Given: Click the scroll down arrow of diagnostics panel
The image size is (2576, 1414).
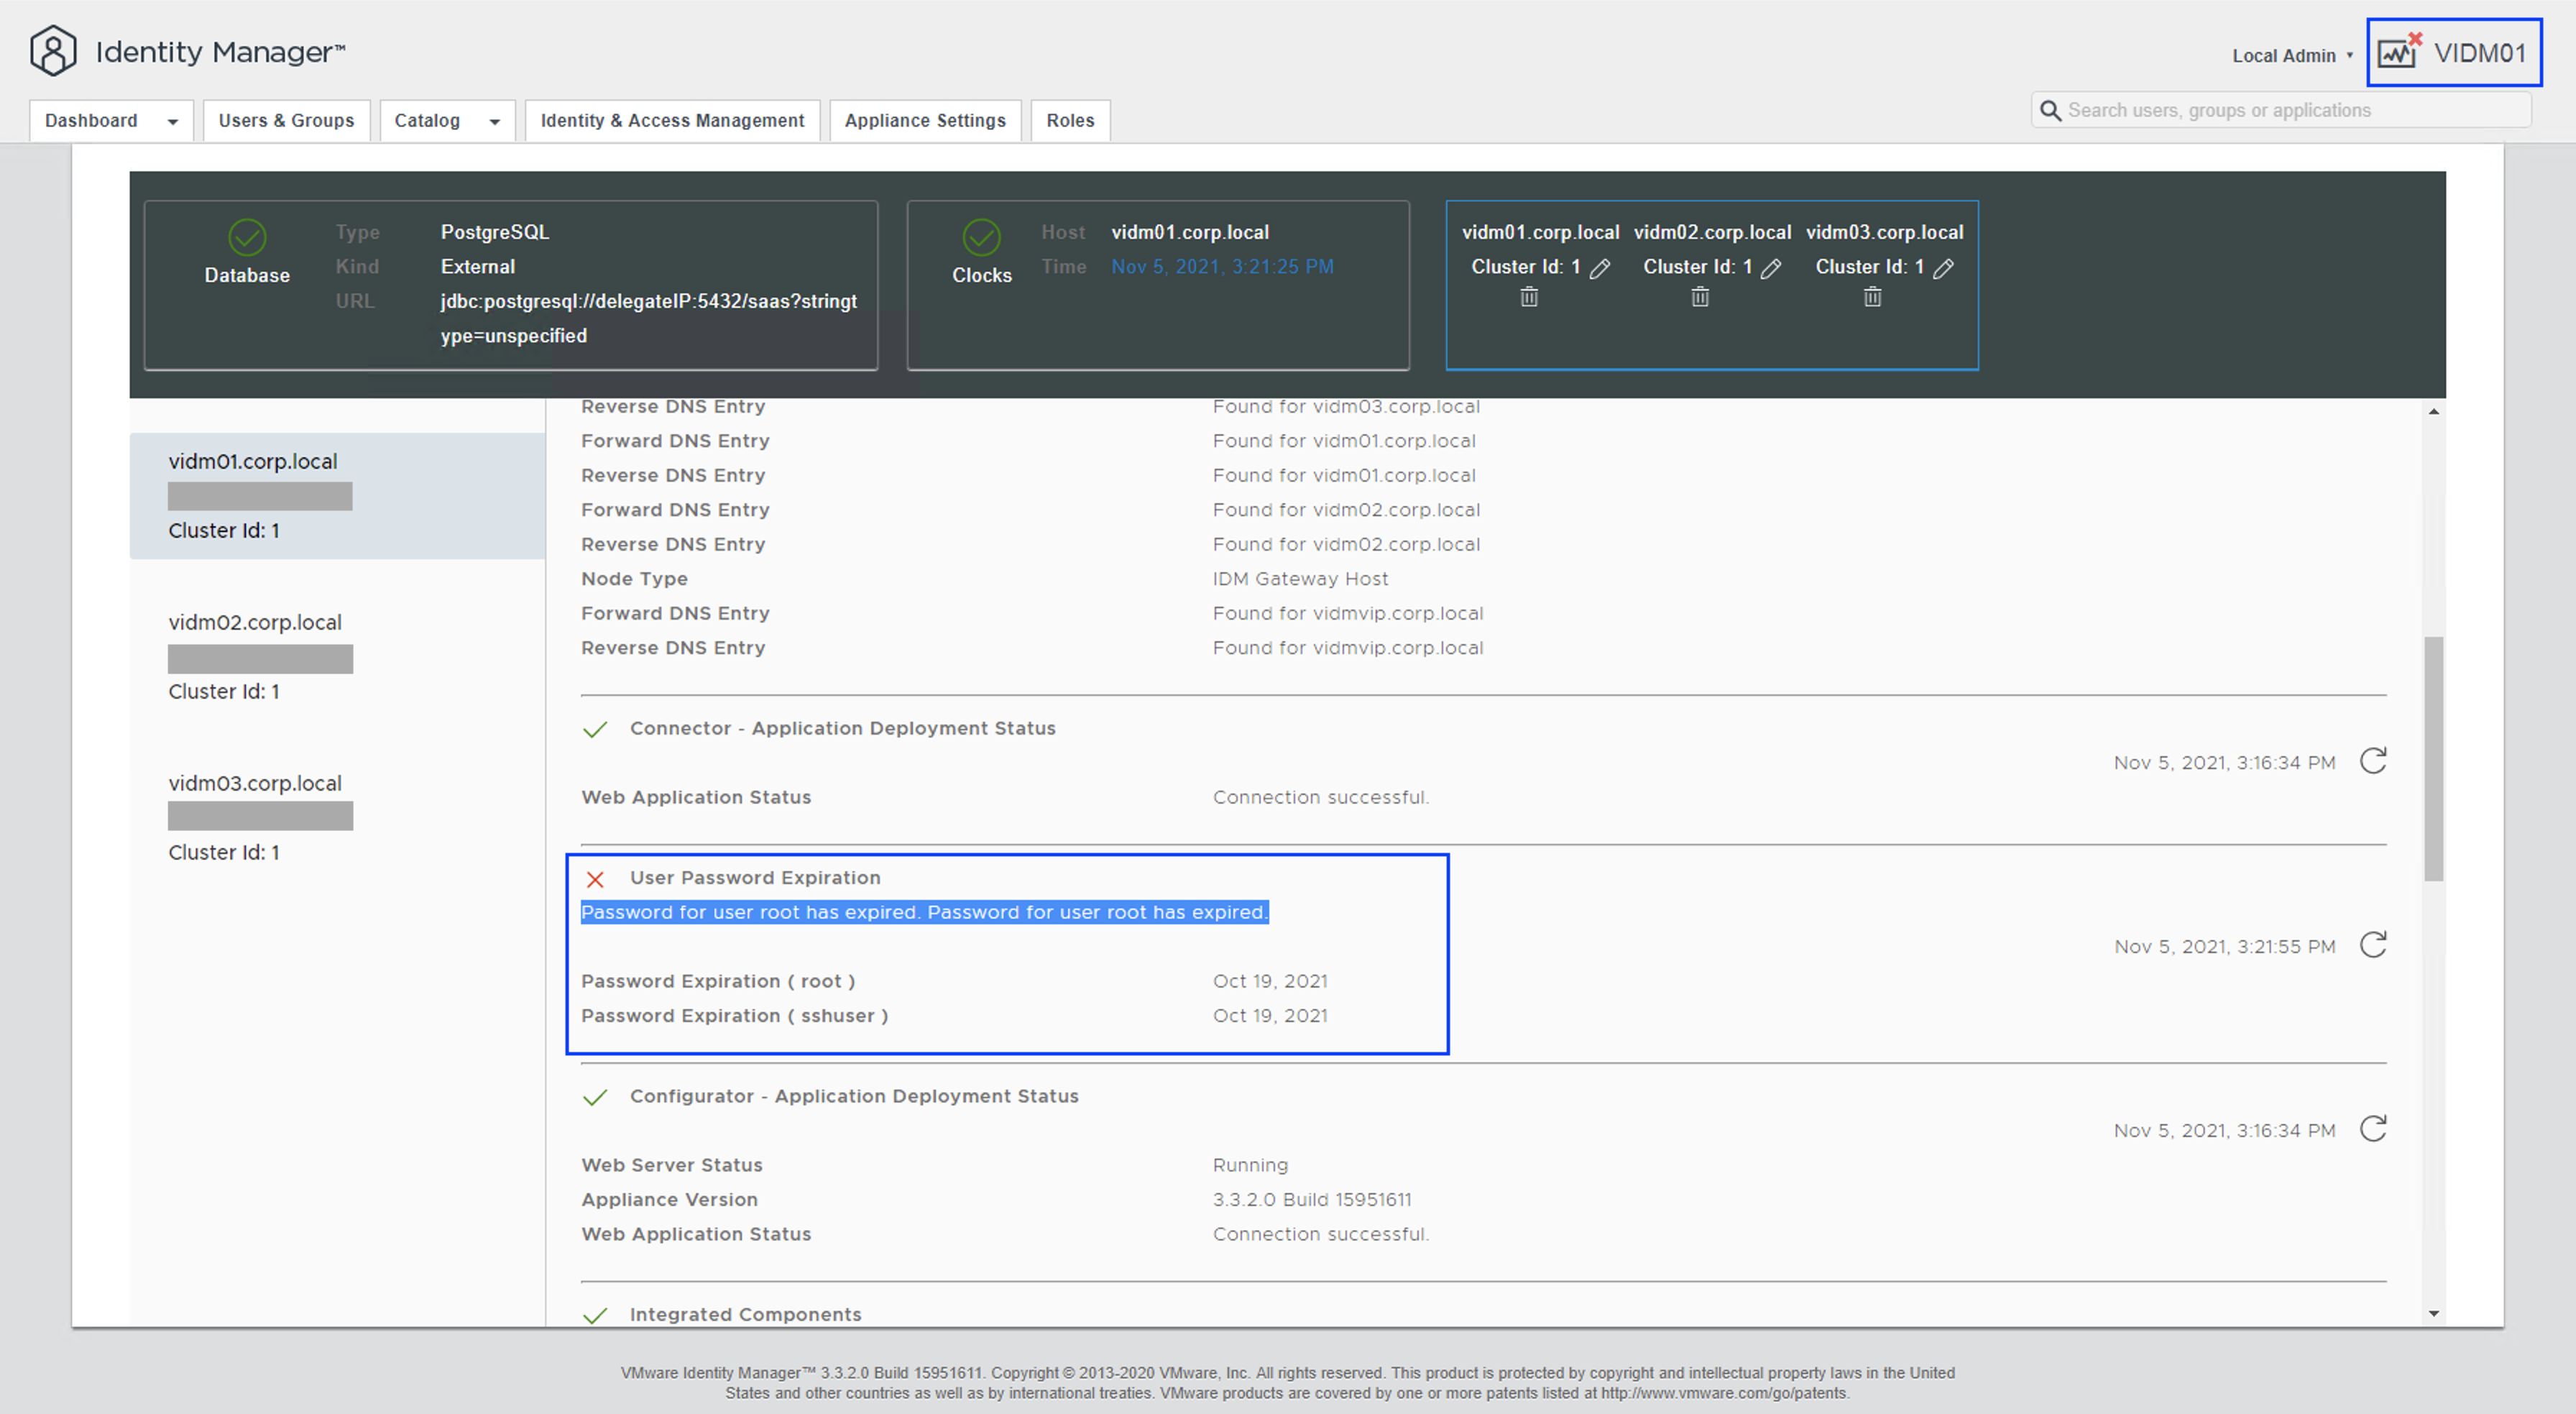Looking at the screenshot, I should pyautogui.click(x=2434, y=1313).
